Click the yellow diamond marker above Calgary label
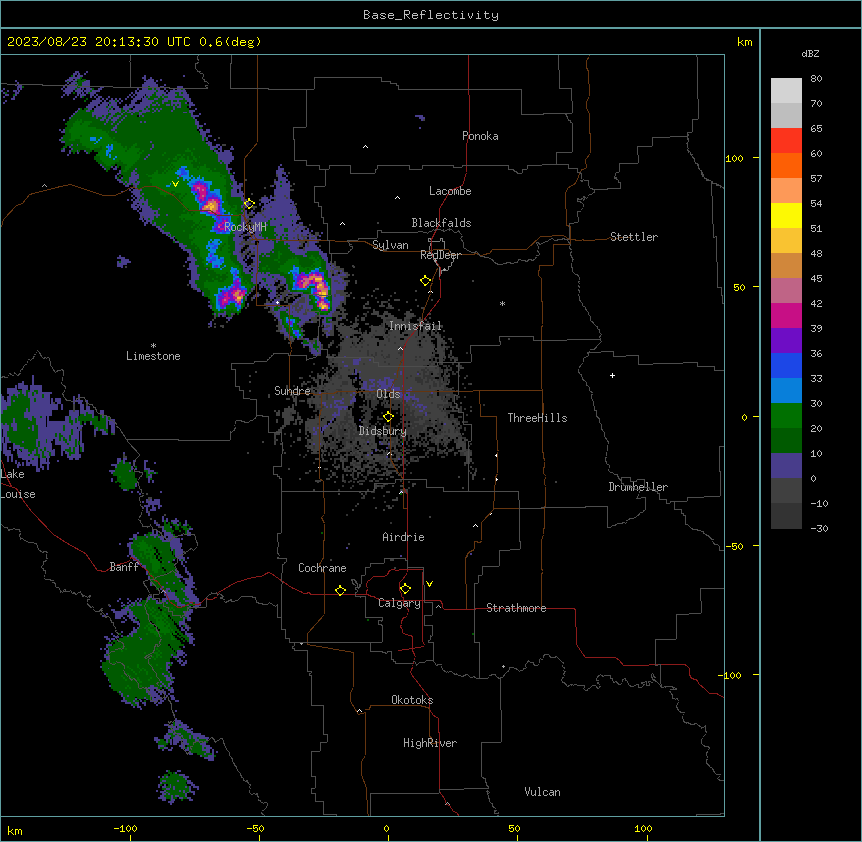Image resolution: width=862 pixels, height=842 pixels. 405,589
